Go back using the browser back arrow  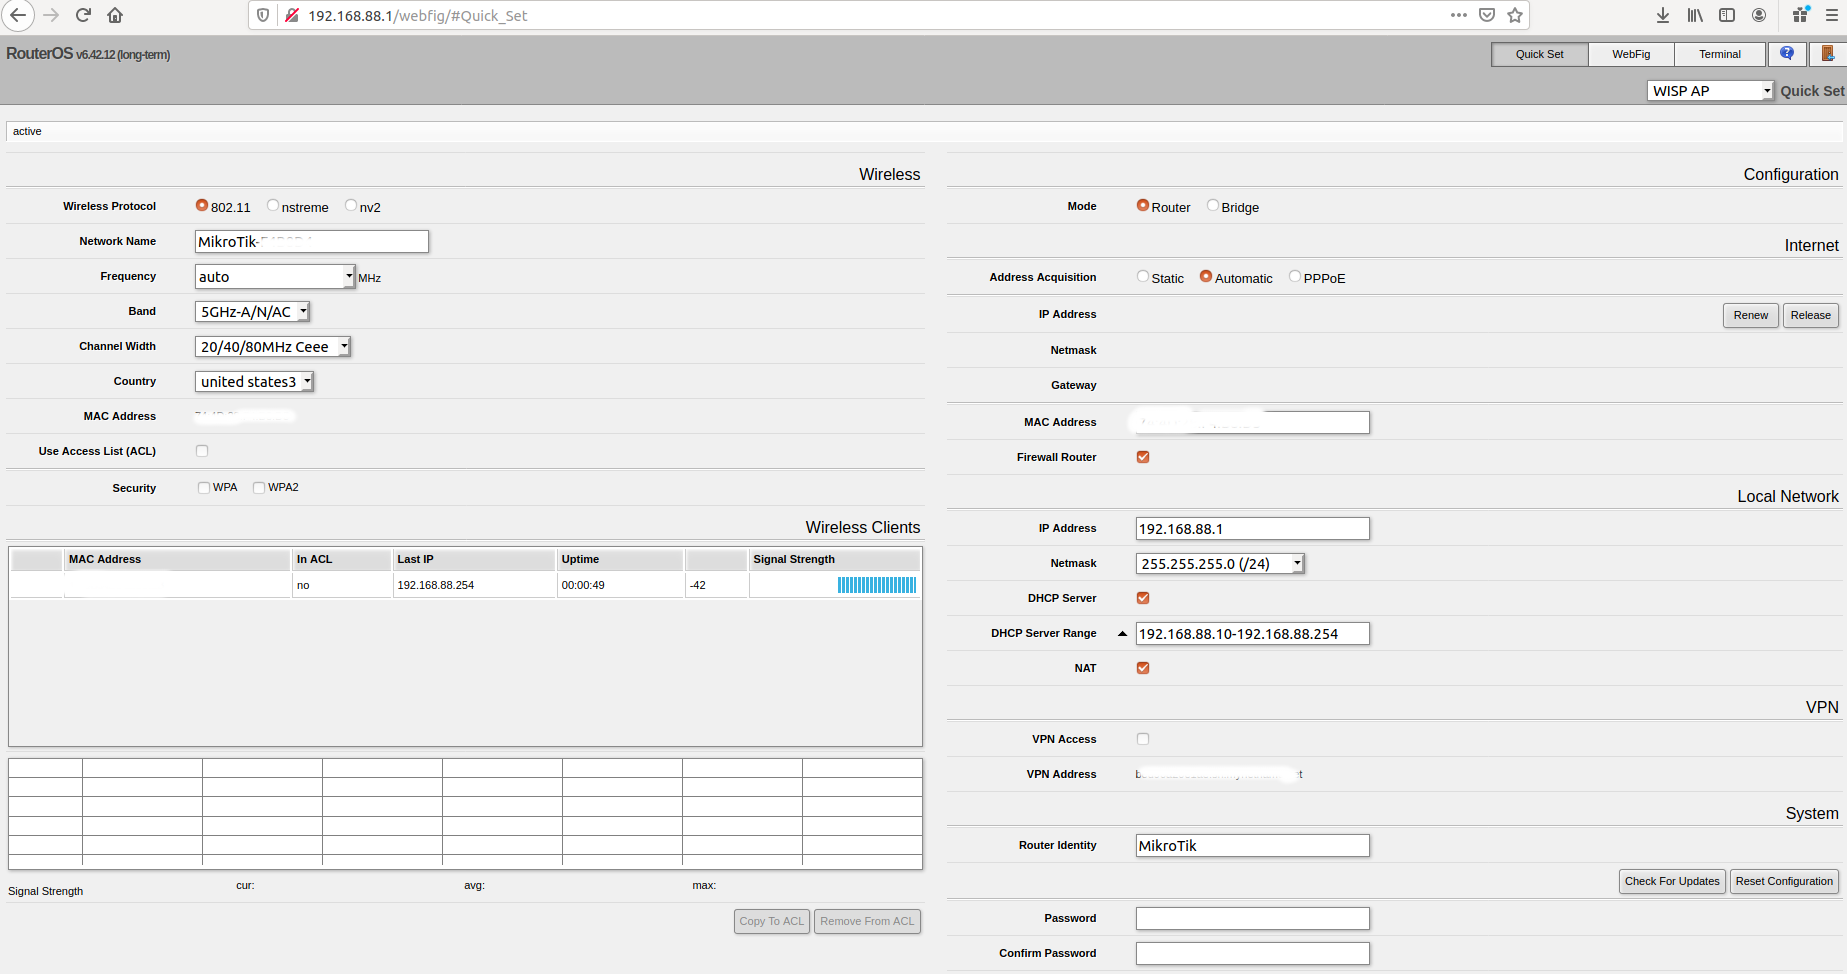click(18, 15)
